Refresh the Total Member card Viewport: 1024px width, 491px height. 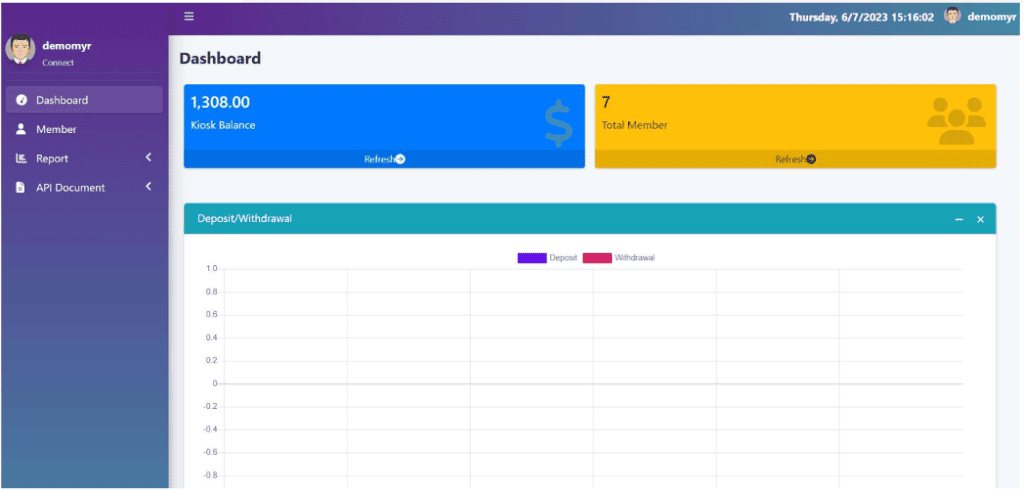pyautogui.click(x=795, y=159)
